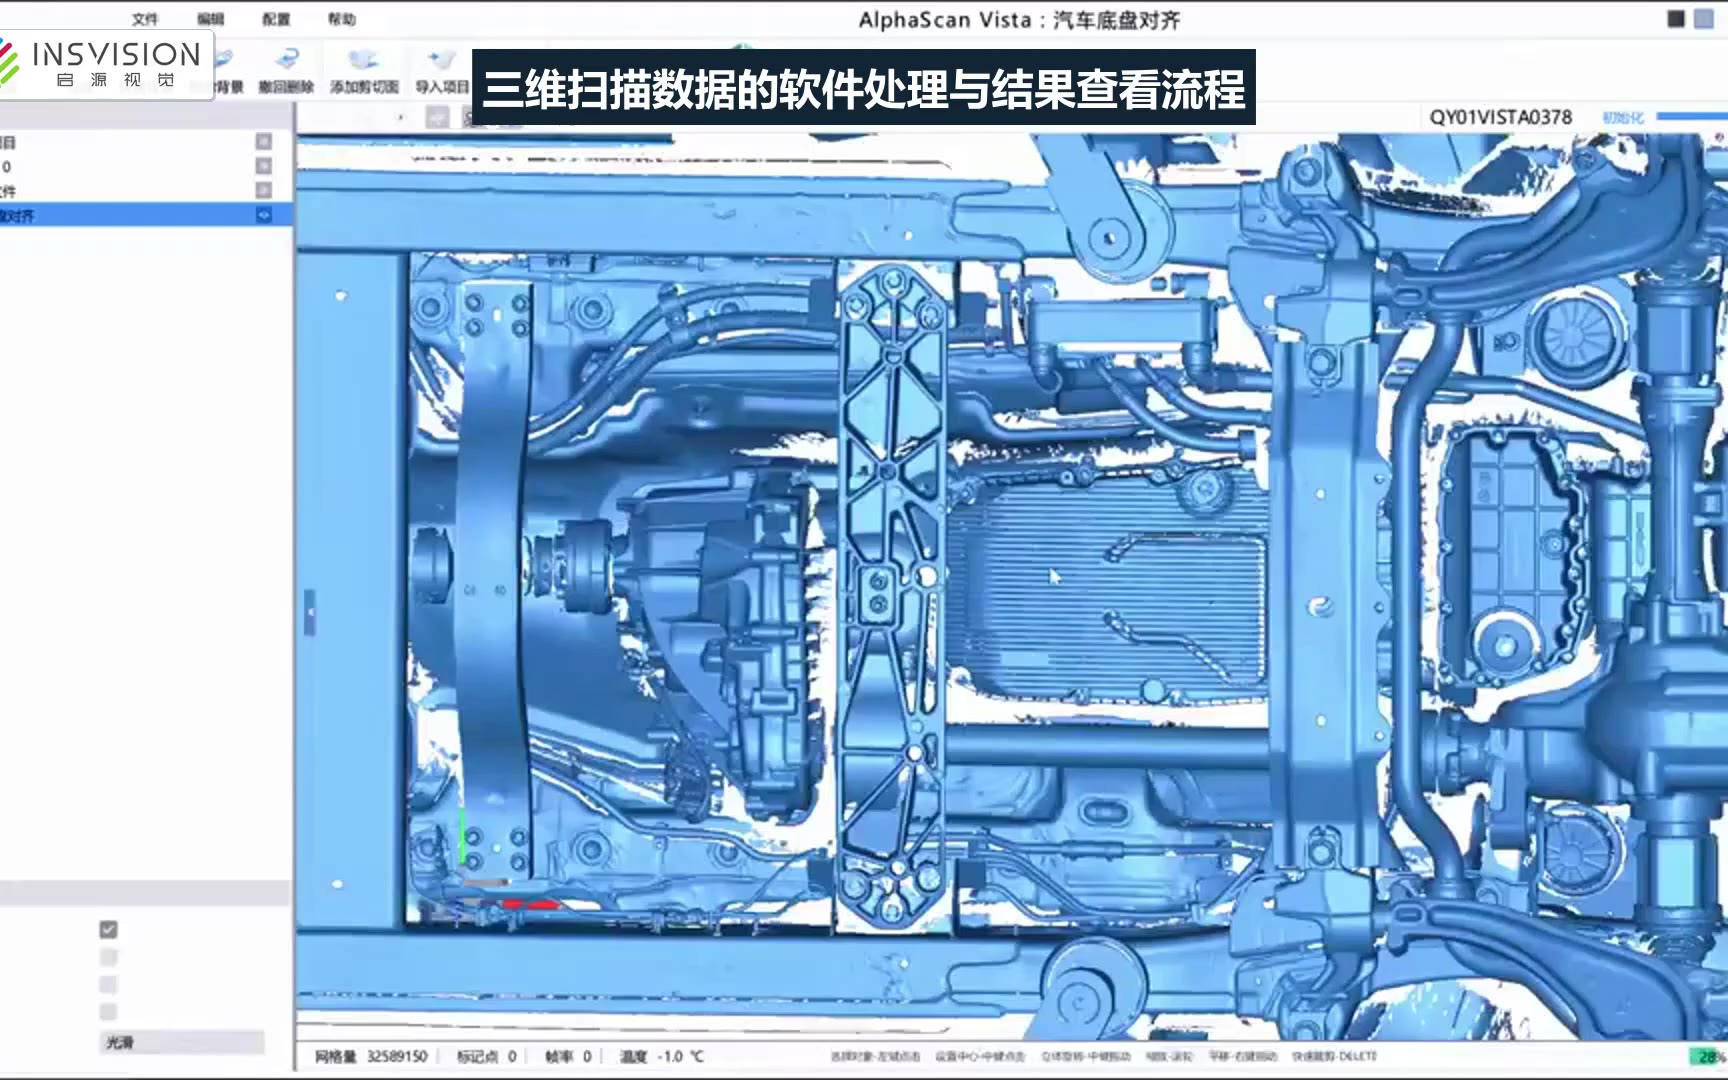Click the AlphaScan Vista window title
The width and height of the screenshot is (1728, 1080).
pos(1019,20)
